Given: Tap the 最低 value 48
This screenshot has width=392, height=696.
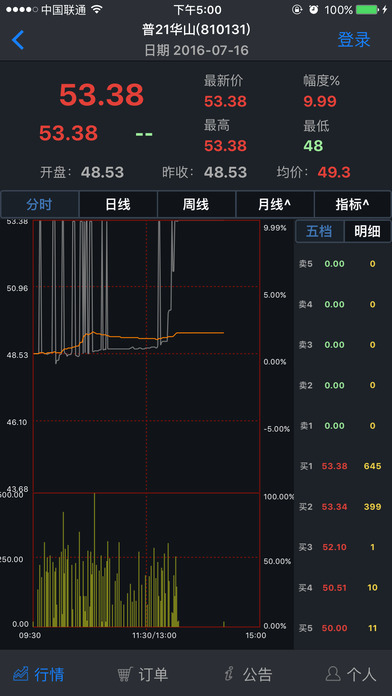Looking at the screenshot, I should tap(313, 146).
